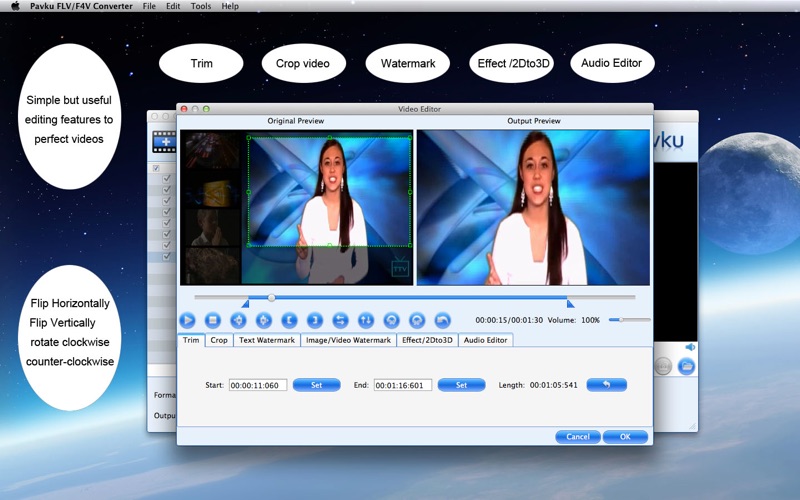This screenshot has width=800, height=500.
Task: Click Set button next to End time
Action: (x=461, y=385)
